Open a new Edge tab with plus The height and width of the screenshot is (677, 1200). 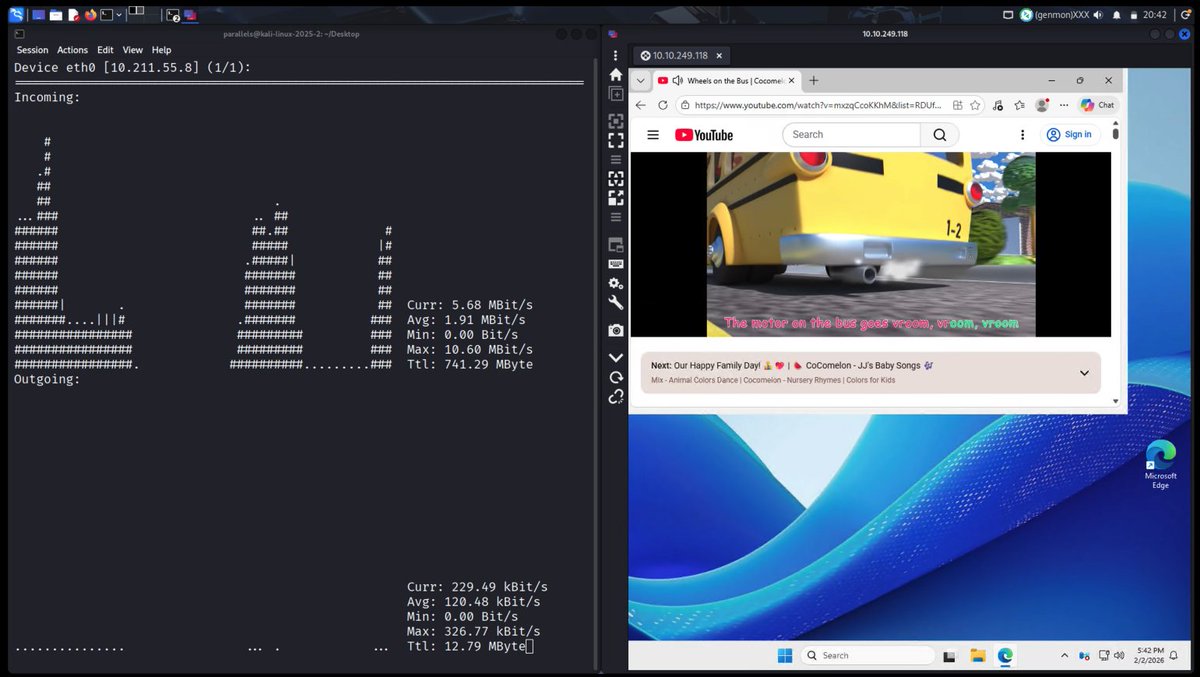pyautogui.click(x=814, y=80)
